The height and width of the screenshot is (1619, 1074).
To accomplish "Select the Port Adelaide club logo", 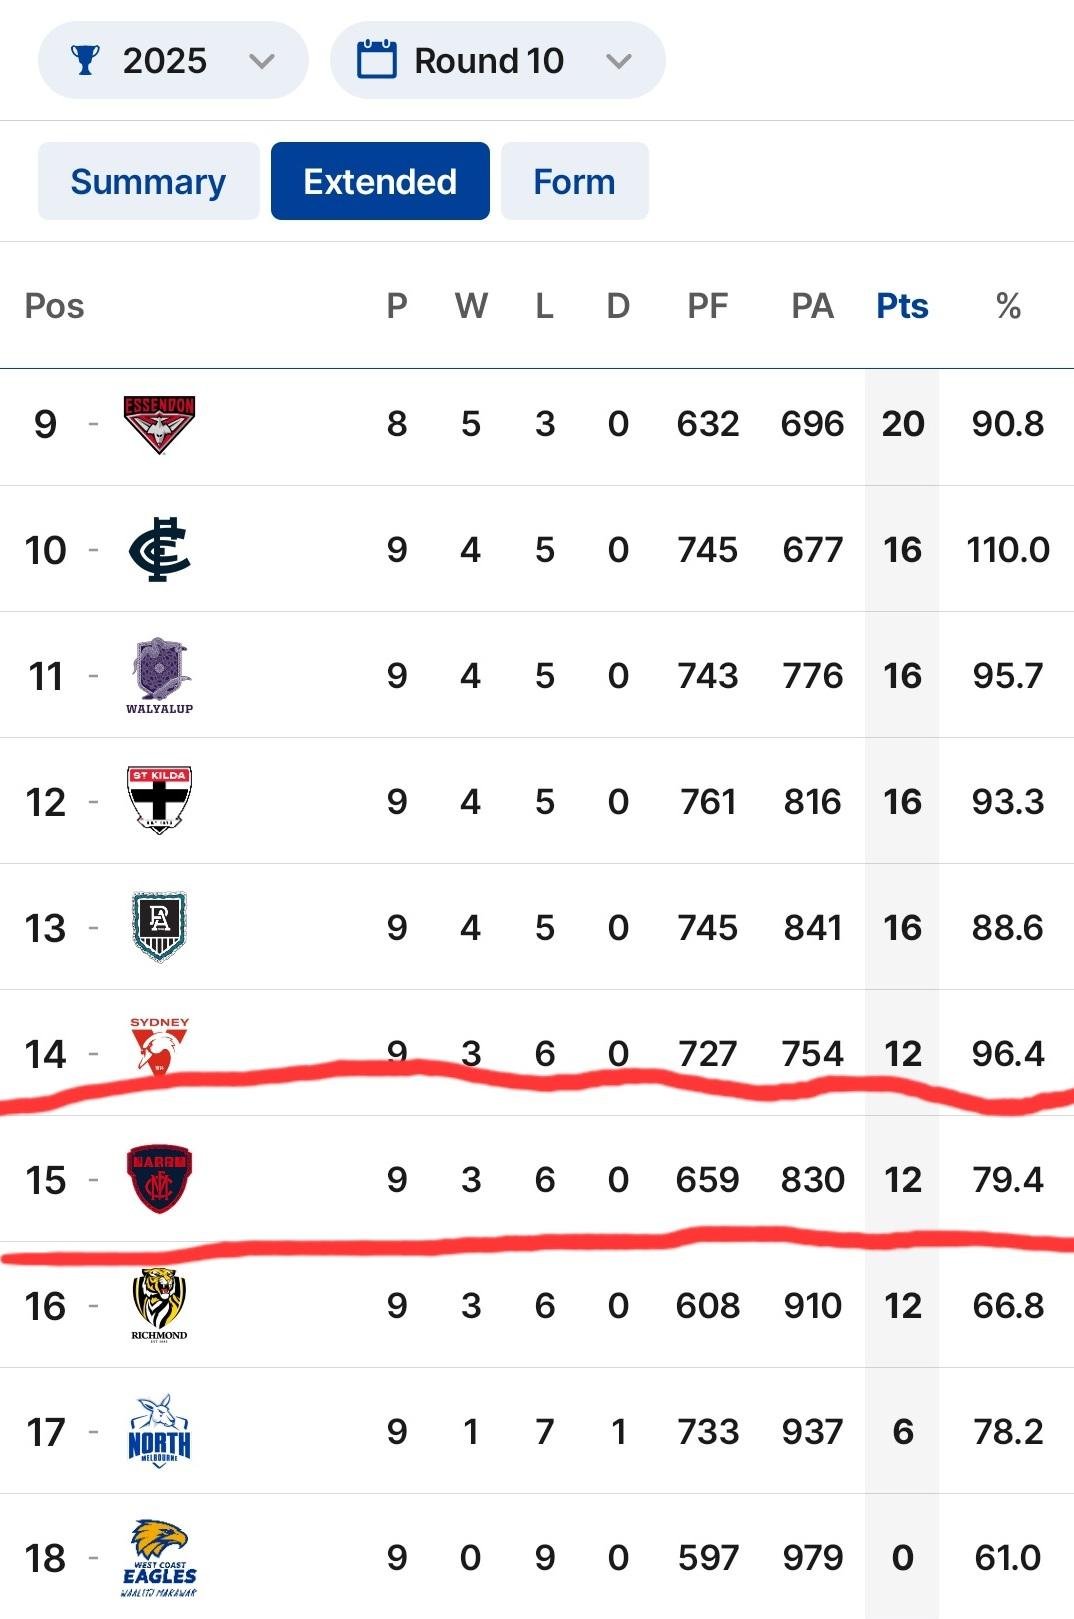I will pyautogui.click(x=159, y=927).
